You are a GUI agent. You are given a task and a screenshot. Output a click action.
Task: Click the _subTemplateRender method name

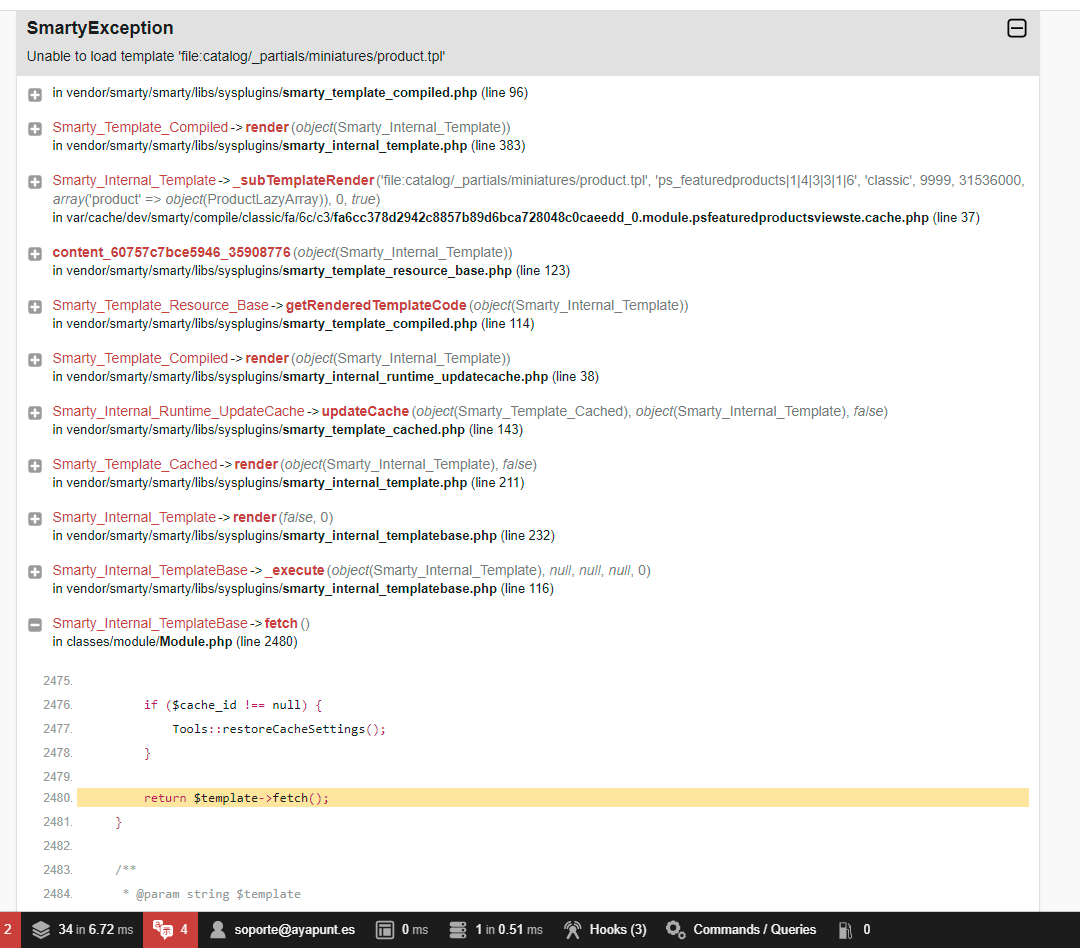point(304,181)
